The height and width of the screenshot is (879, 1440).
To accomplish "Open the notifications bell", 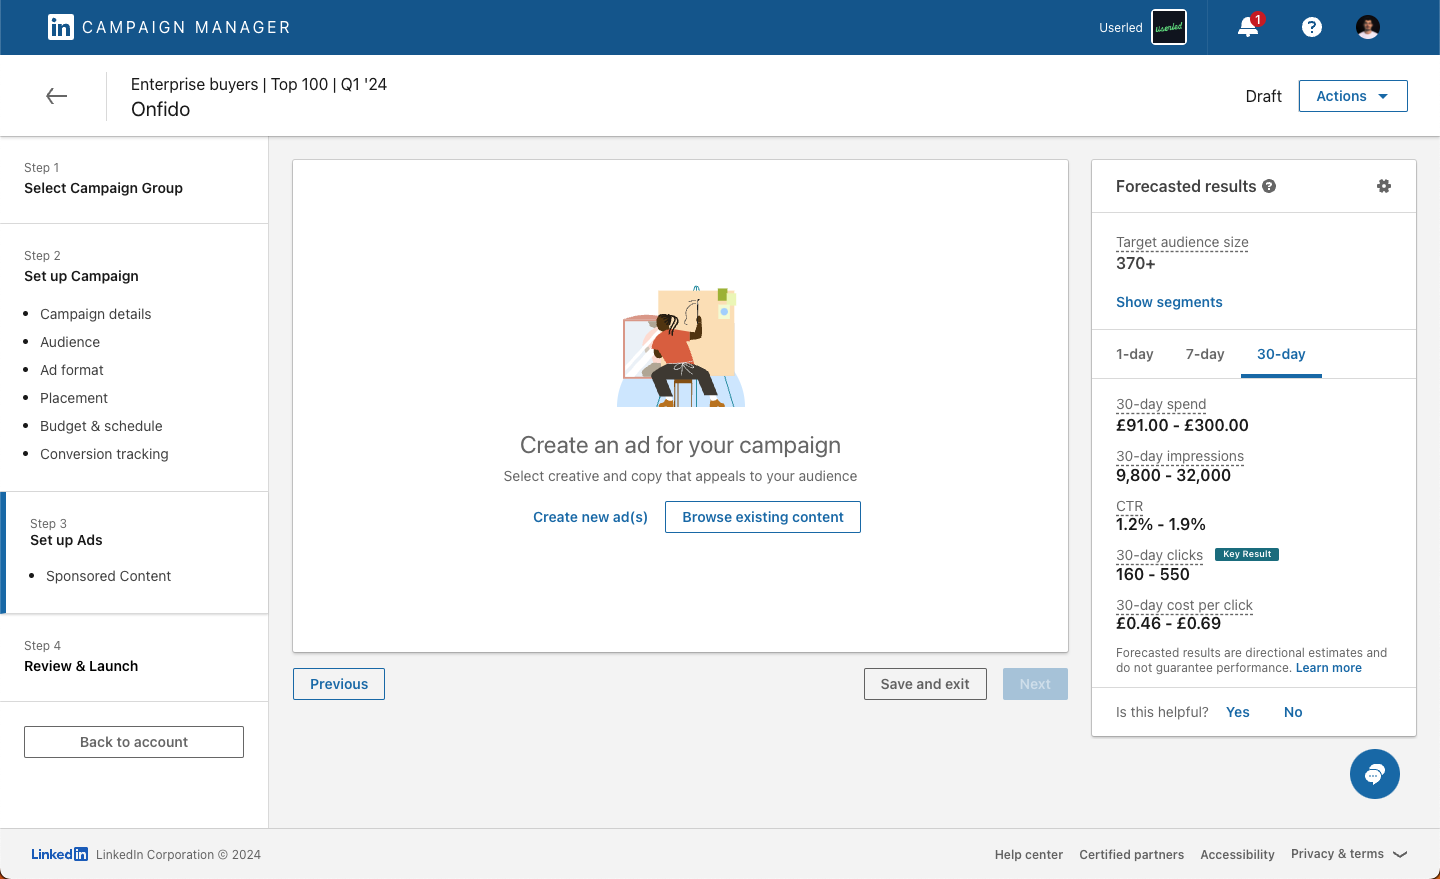I will point(1248,27).
